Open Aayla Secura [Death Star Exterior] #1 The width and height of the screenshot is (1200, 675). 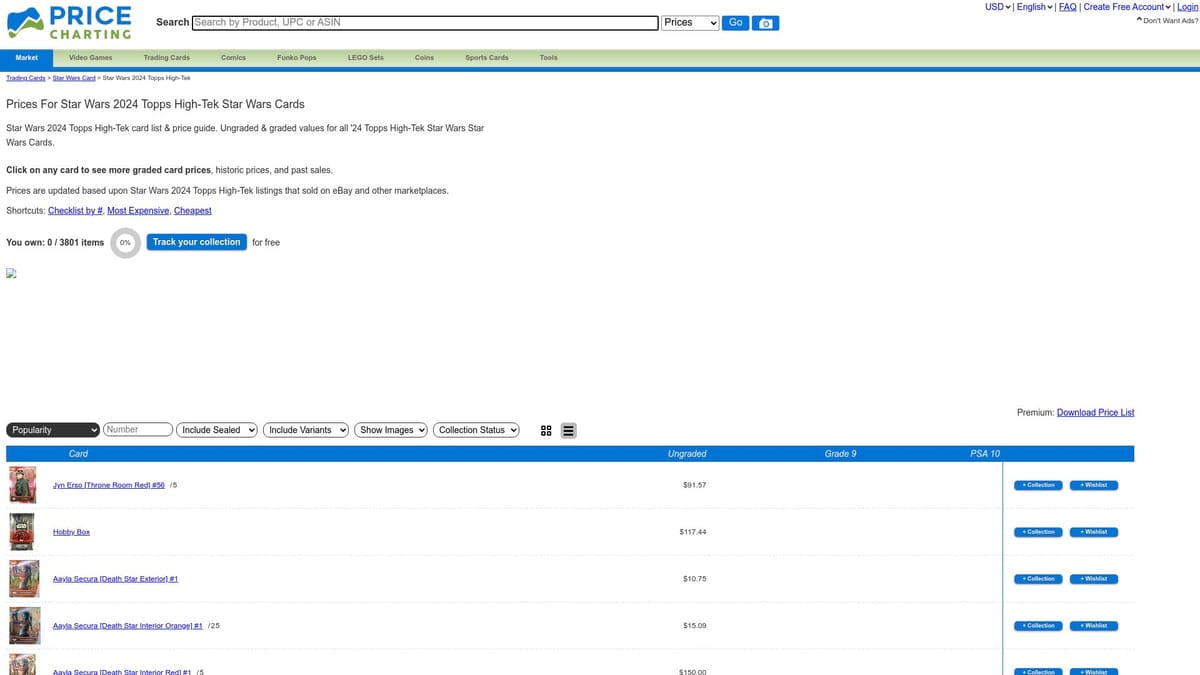coord(115,579)
